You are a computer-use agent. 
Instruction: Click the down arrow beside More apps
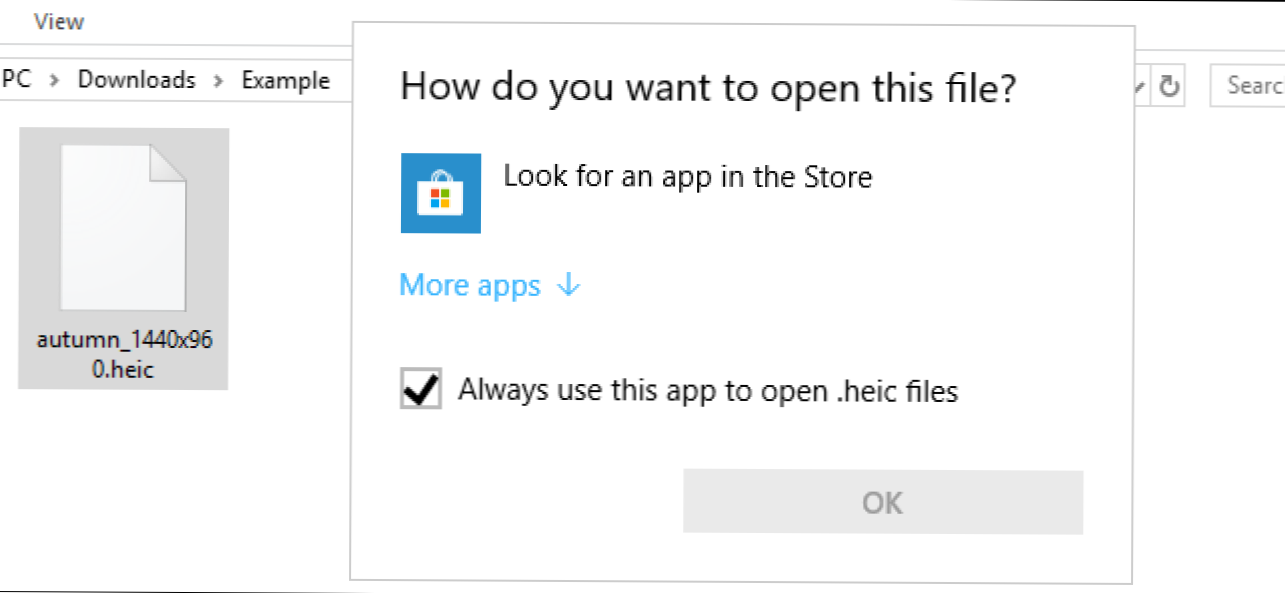tap(568, 285)
